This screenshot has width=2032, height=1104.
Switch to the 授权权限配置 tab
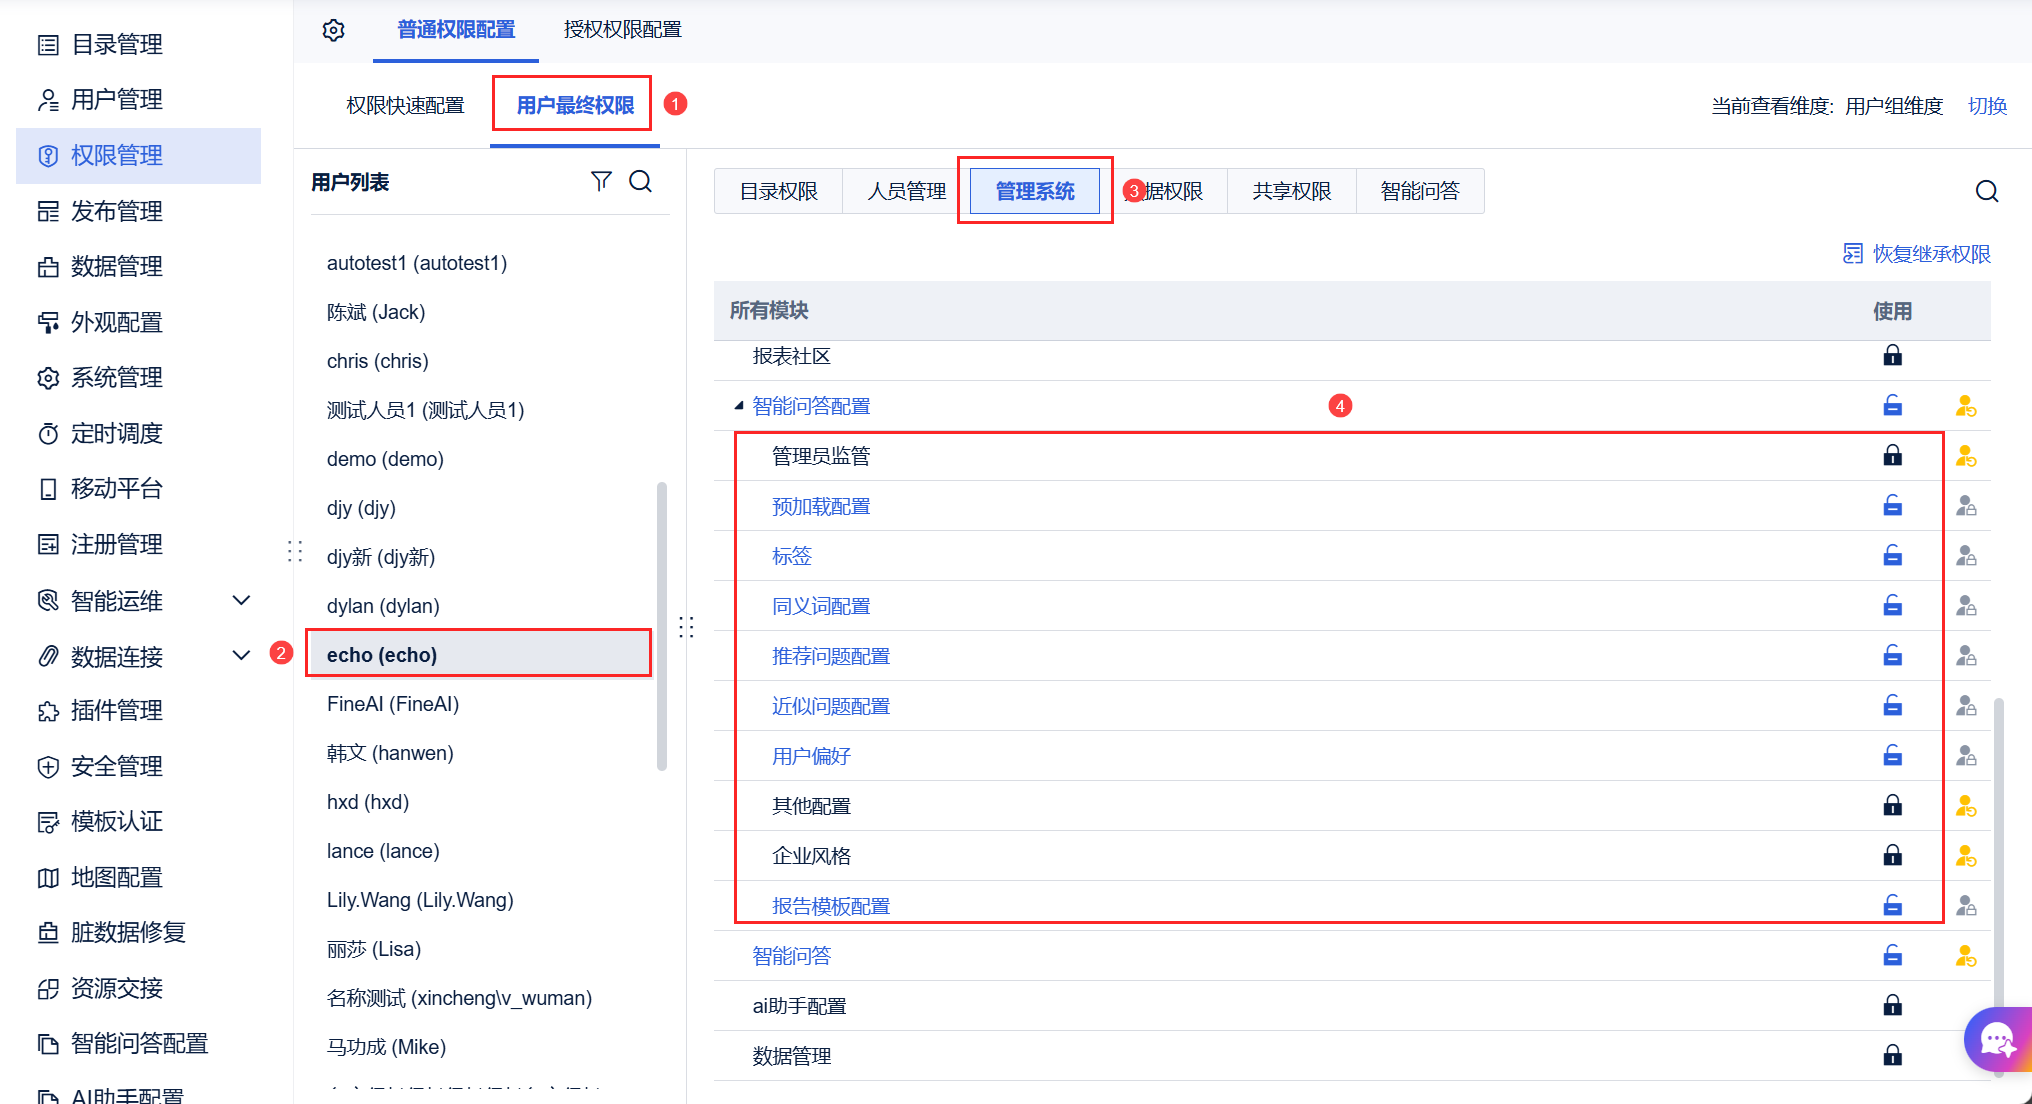(x=622, y=30)
